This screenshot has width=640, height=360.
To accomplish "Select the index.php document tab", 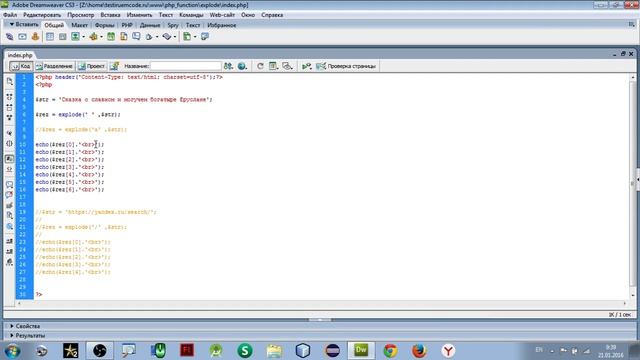I will pyautogui.click(x=20, y=55).
